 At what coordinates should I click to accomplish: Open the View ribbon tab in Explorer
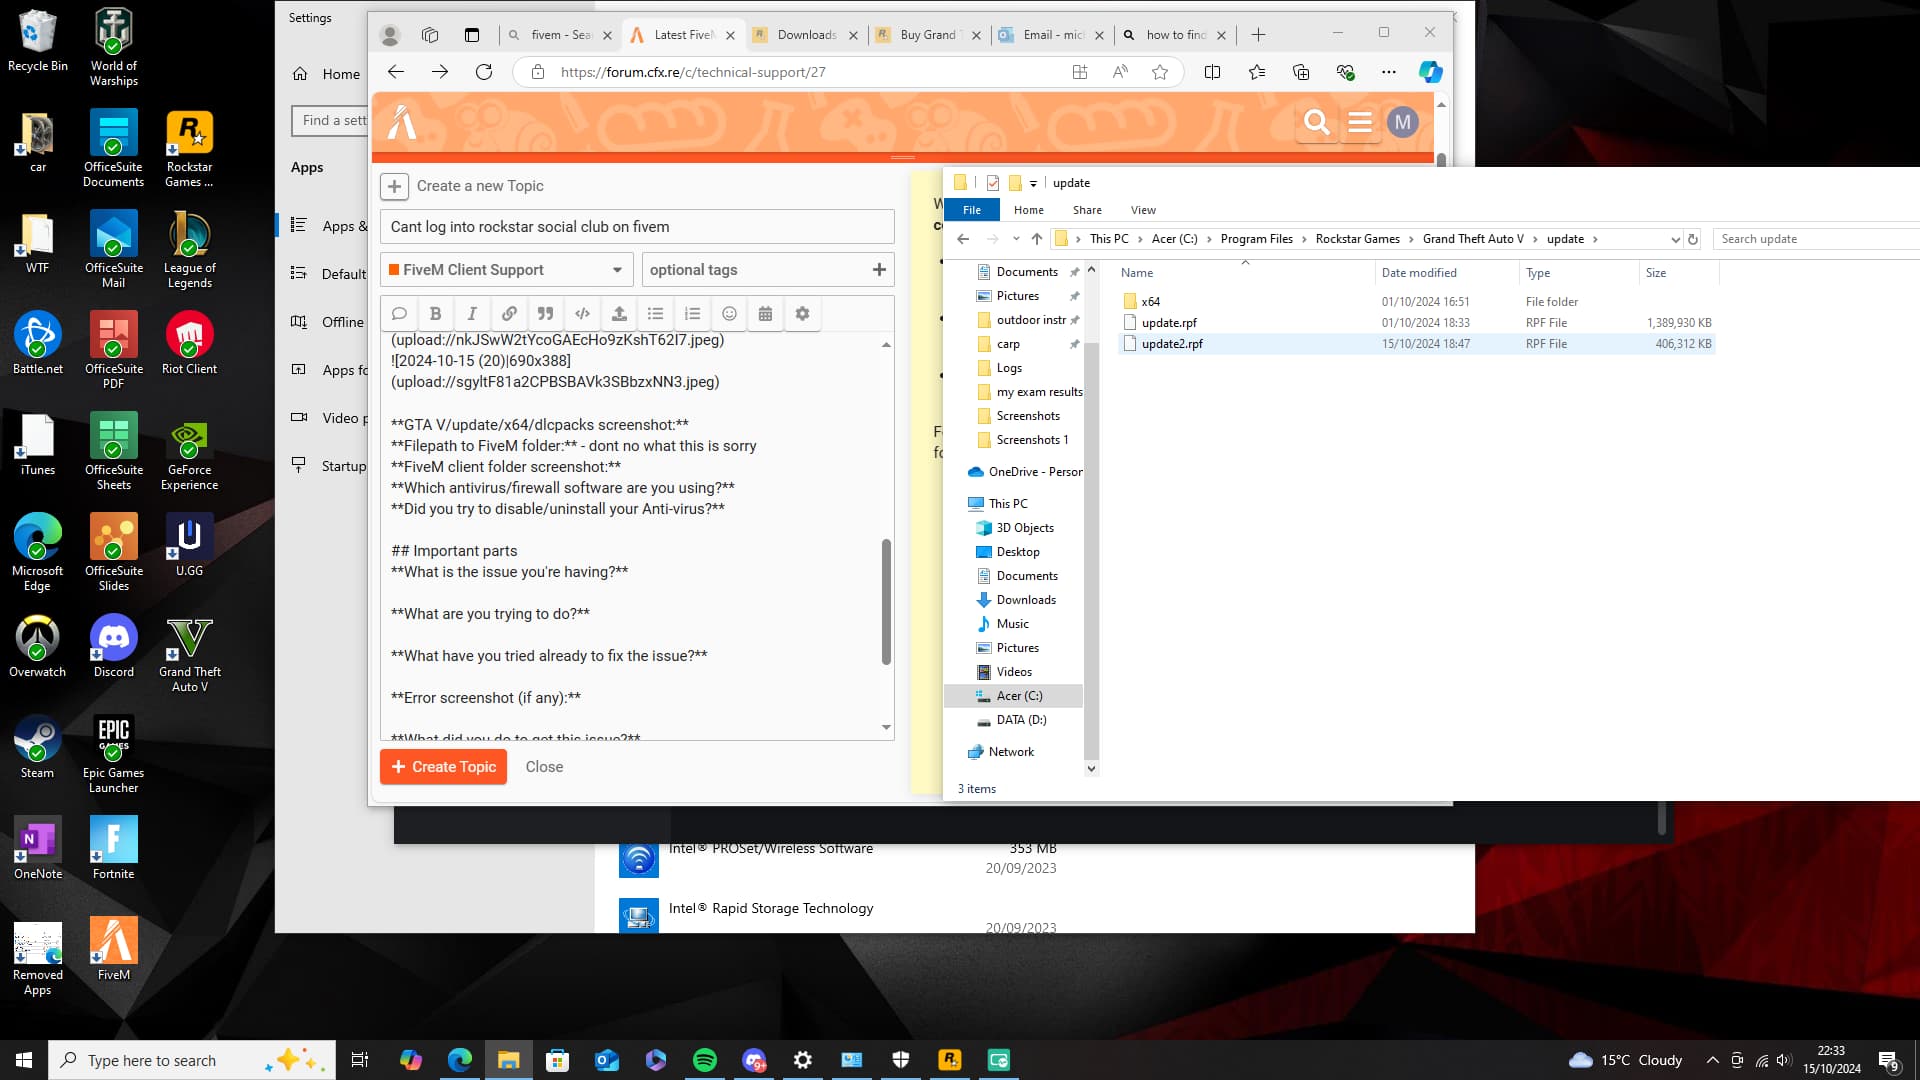(1143, 210)
